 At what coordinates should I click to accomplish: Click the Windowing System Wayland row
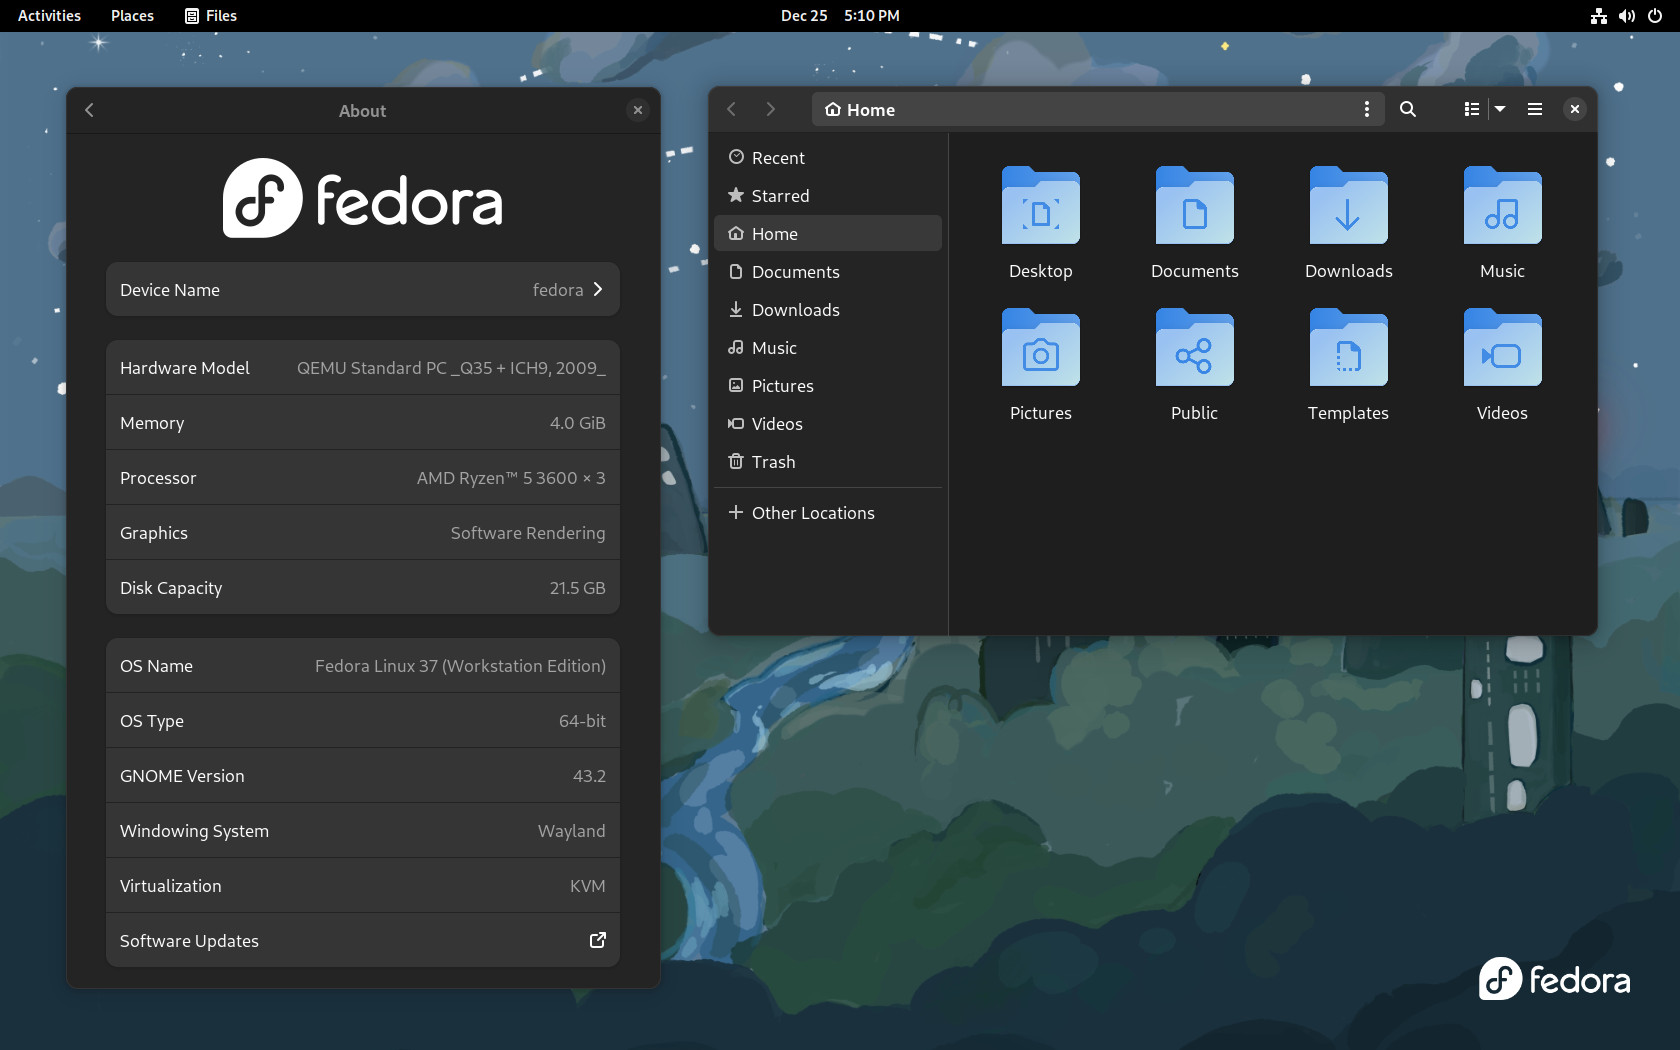coord(362,831)
